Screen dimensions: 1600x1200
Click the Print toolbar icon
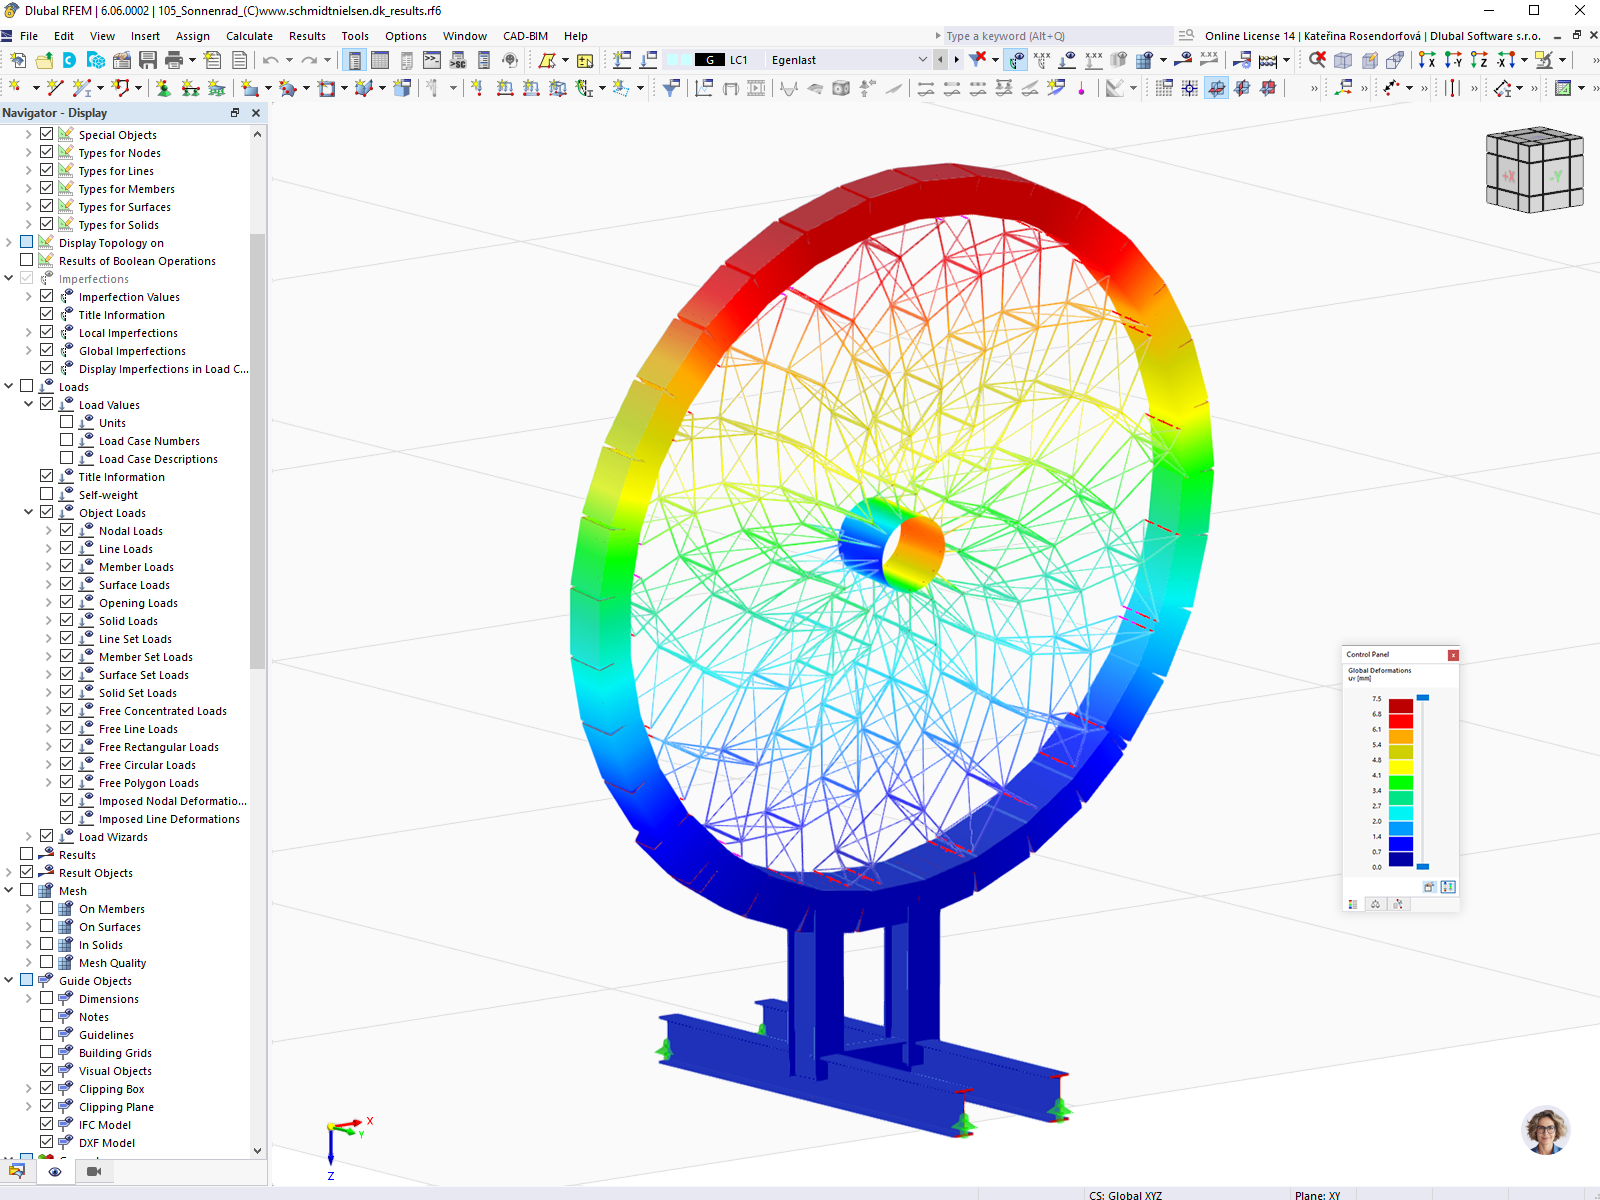173,60
